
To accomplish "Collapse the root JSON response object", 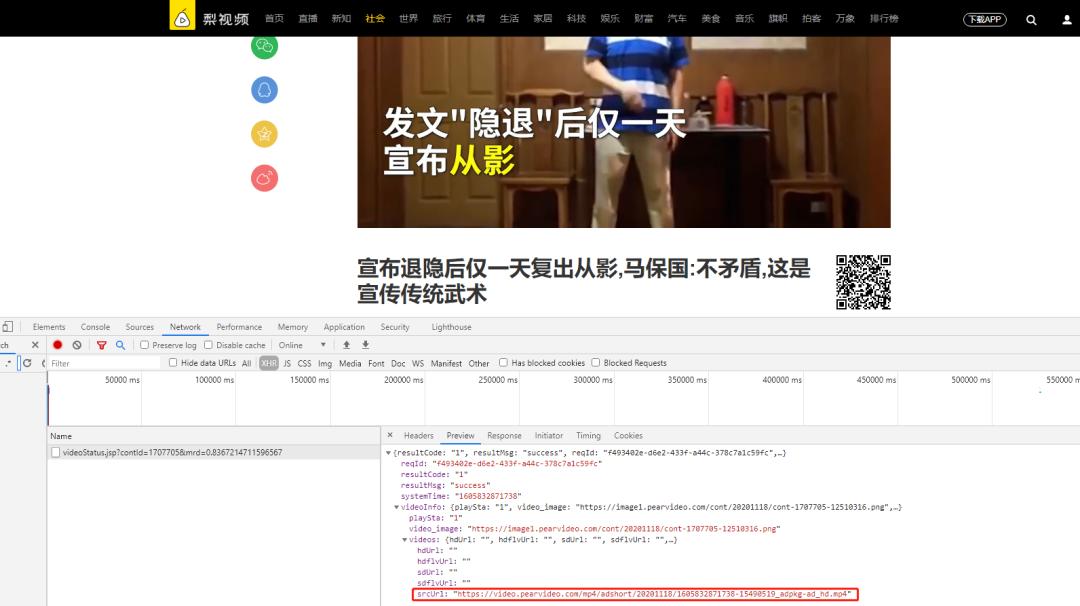I will click(x=388, y=453).
